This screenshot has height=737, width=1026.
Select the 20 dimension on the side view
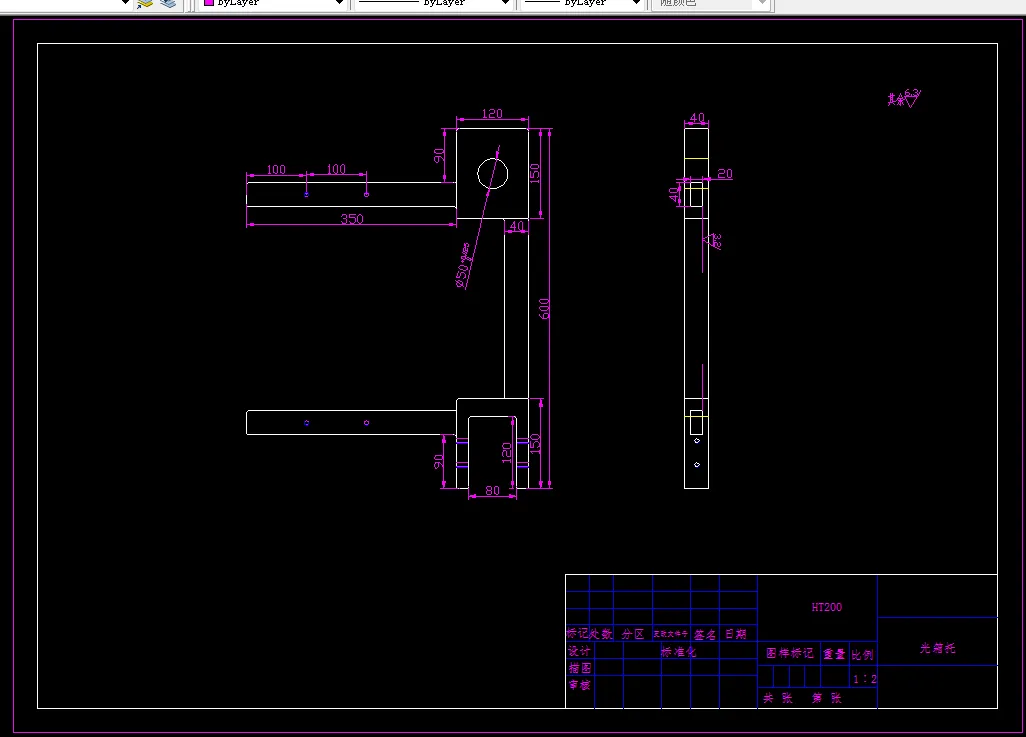coord(725,173)
